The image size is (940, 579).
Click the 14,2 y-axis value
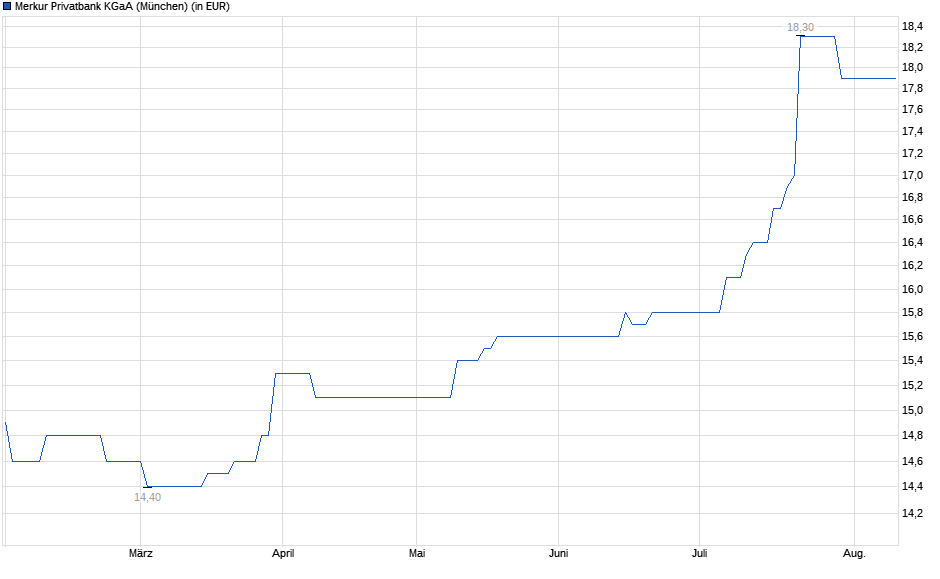(x=912, y=514)
